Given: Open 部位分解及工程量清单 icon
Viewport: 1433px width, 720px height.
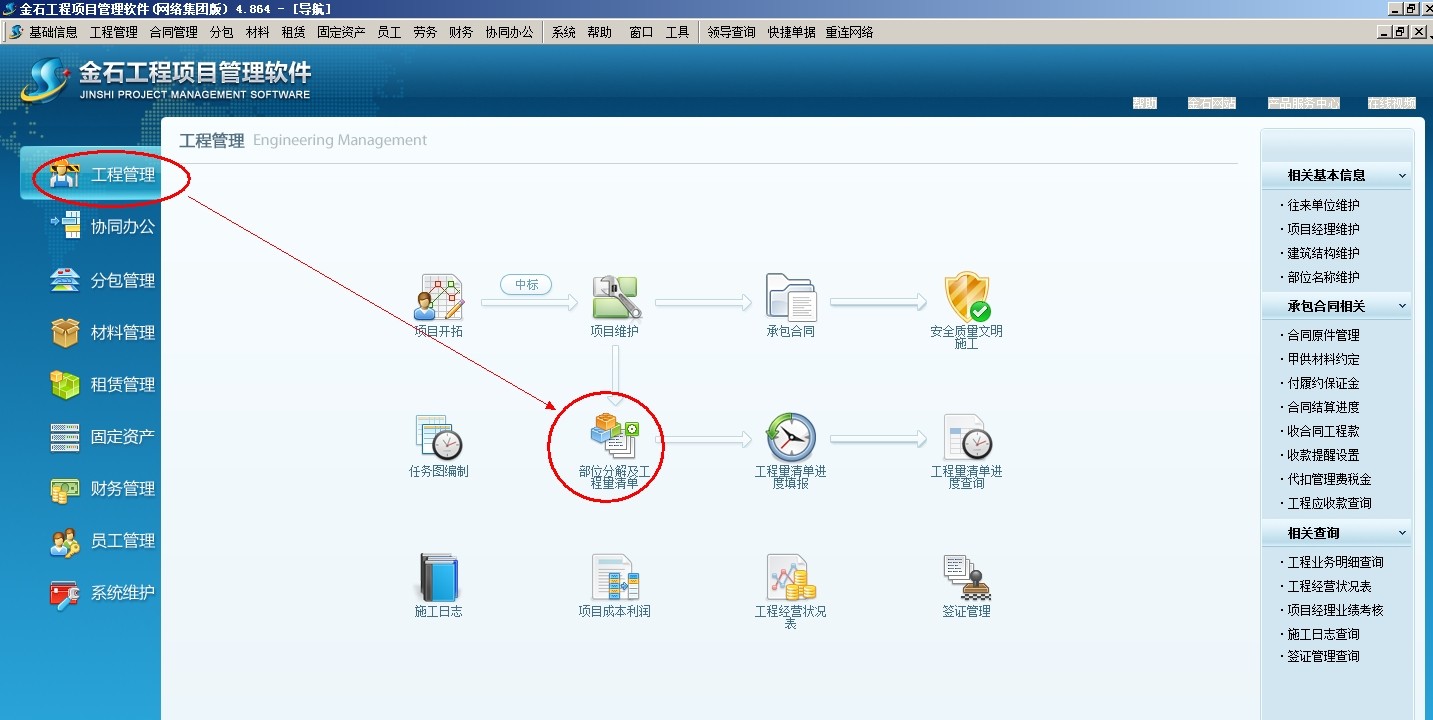Looking at the screenshot, I should point(613,438).
